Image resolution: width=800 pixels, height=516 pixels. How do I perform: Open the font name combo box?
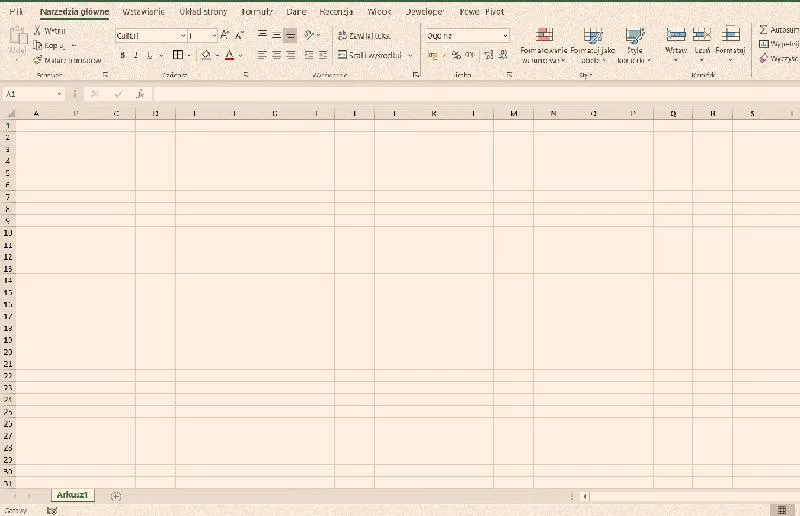[151, 35]
